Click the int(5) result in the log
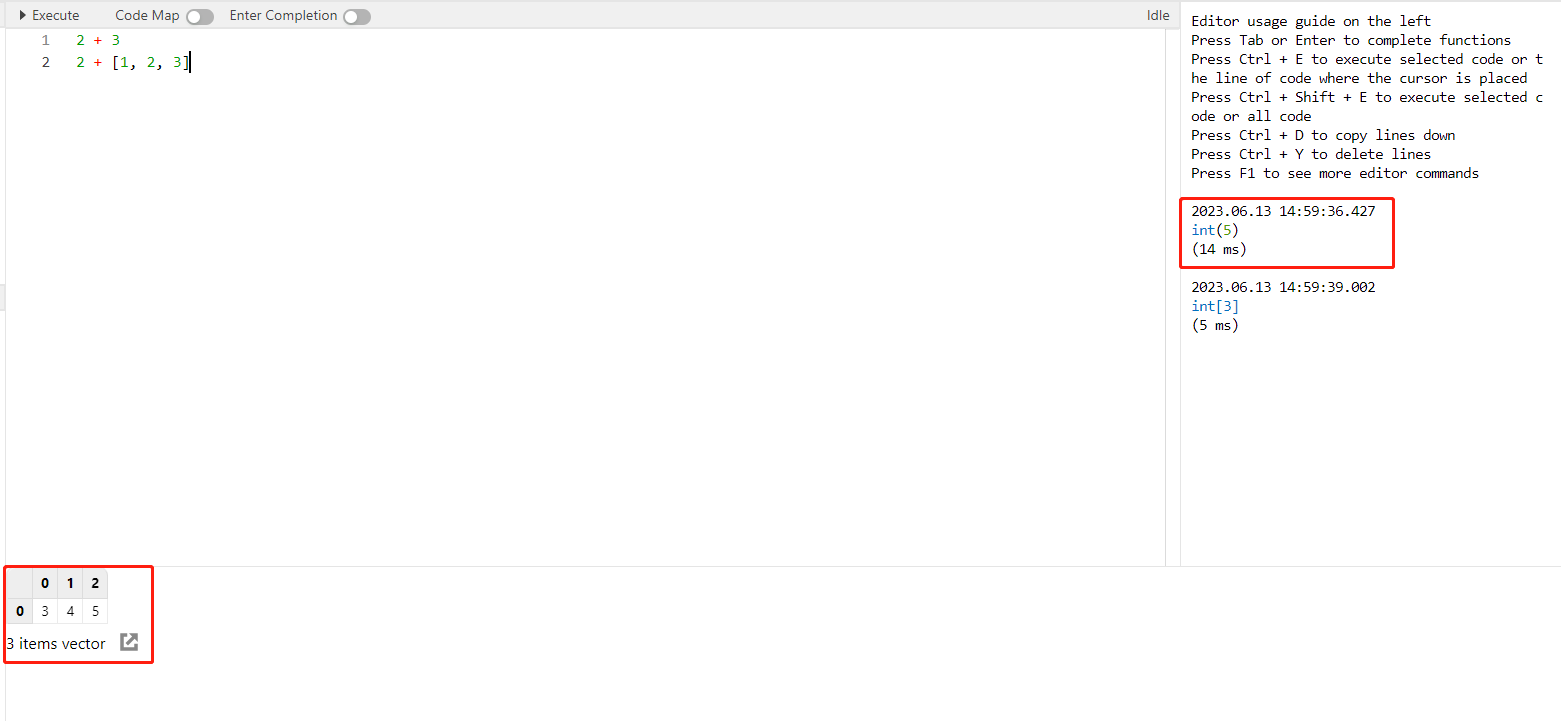This screenshot has height=721, width=1561. click(1214, 230)
